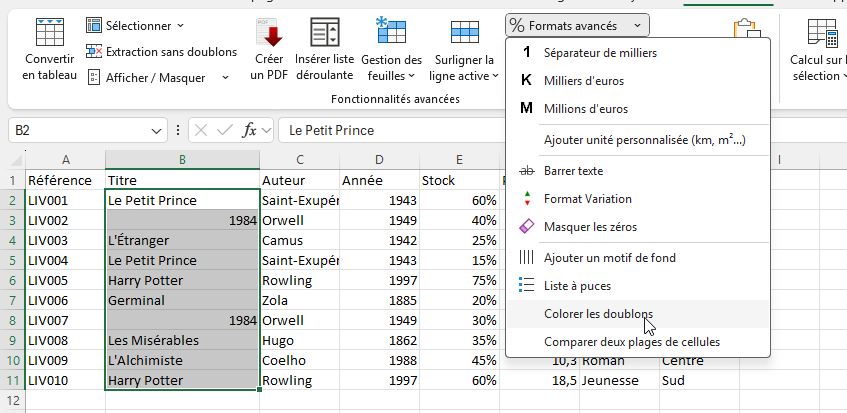Click the Convertir en tableau icon

point(50,32)
